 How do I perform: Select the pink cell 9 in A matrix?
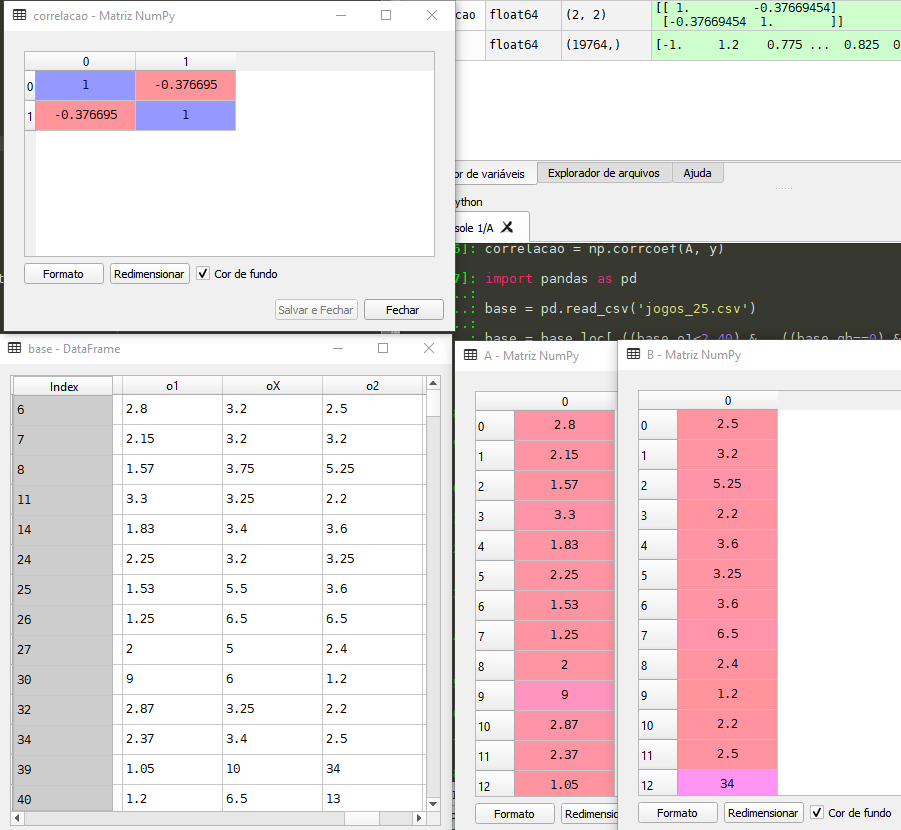[564, 694]
